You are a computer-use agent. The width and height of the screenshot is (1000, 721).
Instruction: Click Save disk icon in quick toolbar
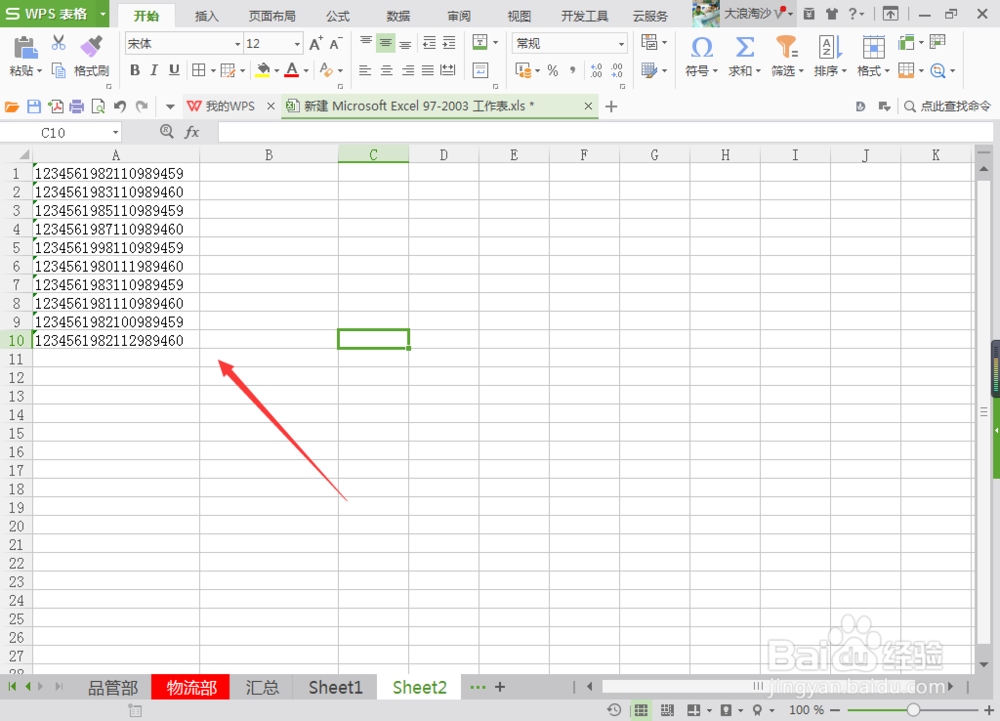[34, 106]
